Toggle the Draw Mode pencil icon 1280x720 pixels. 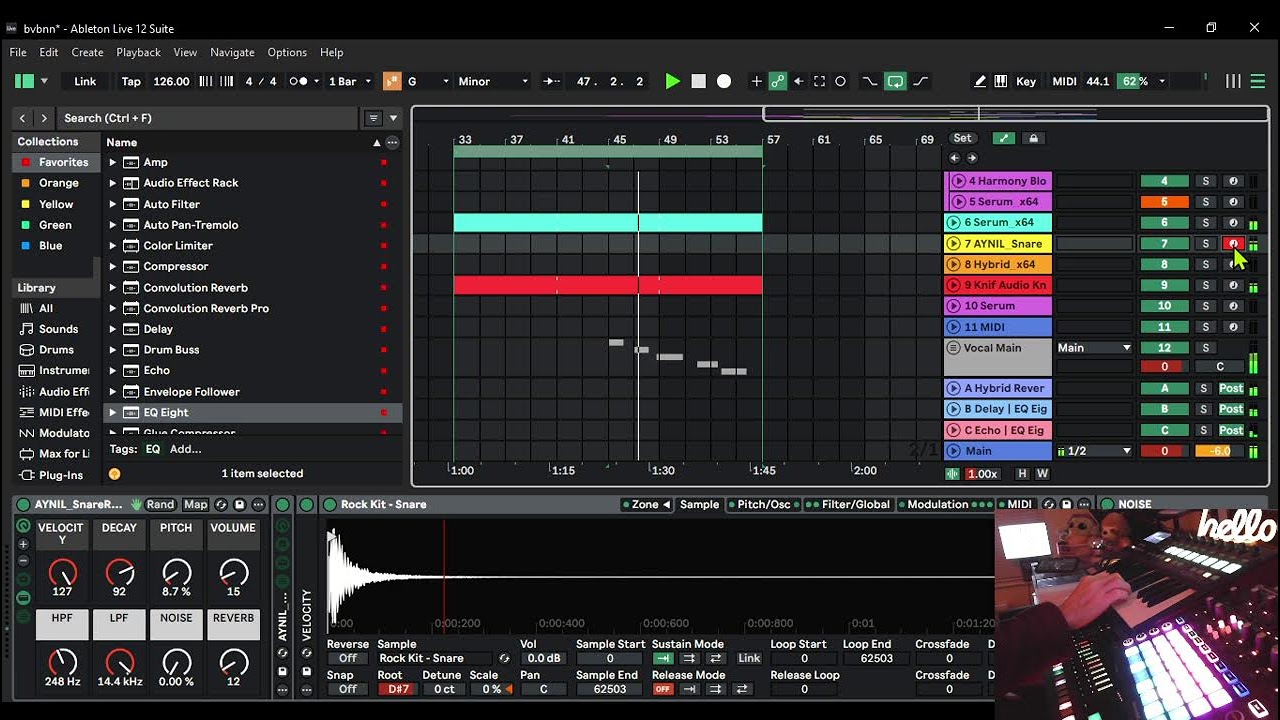pos(980,81)
